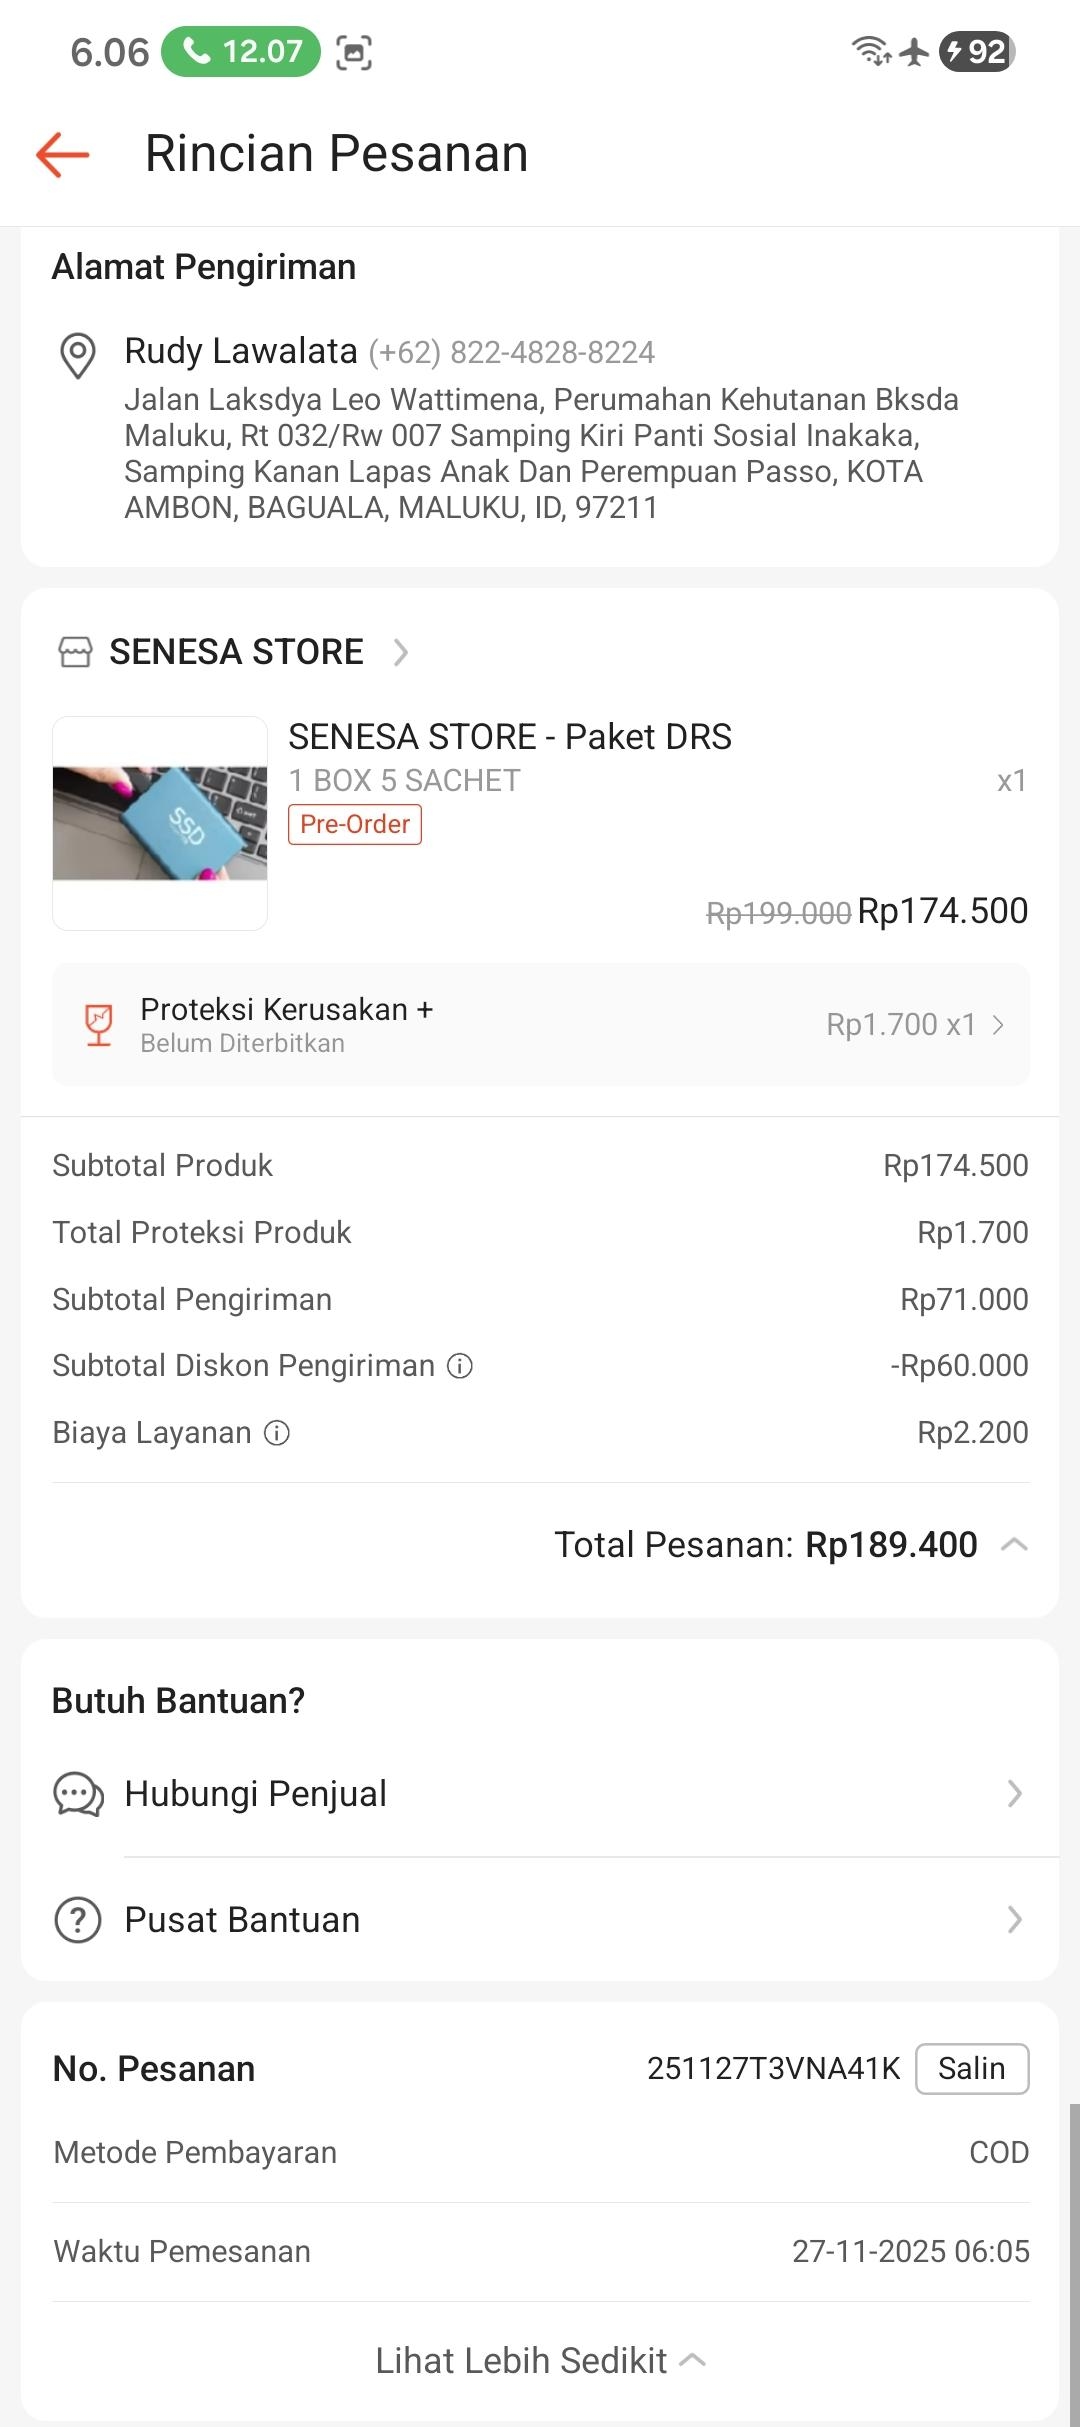Tap the chat bubble icon for Hubungi Penjual
The image size is (1080, 2427).
(x=78, y=1794)
